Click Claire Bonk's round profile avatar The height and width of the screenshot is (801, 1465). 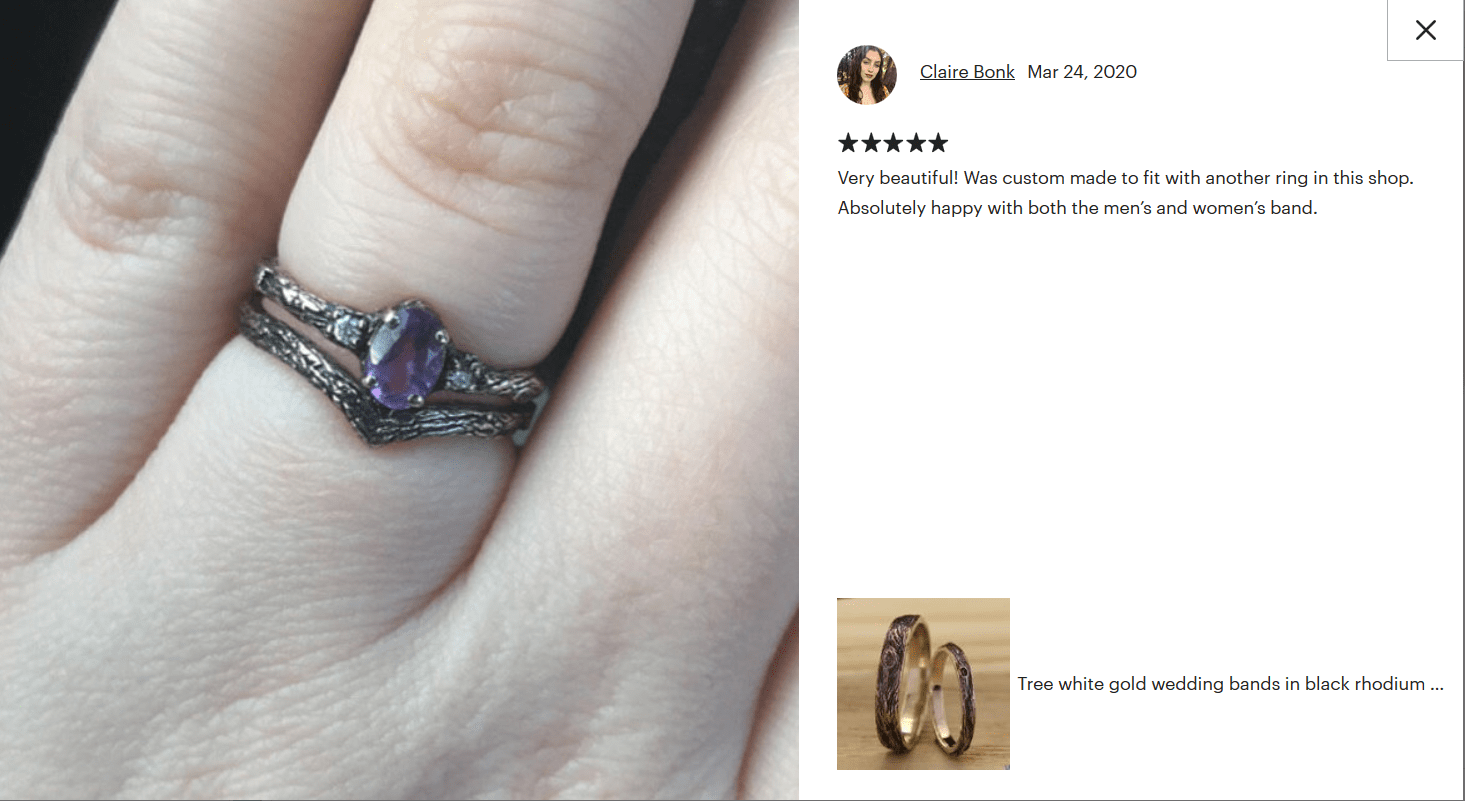coord(866,75)
